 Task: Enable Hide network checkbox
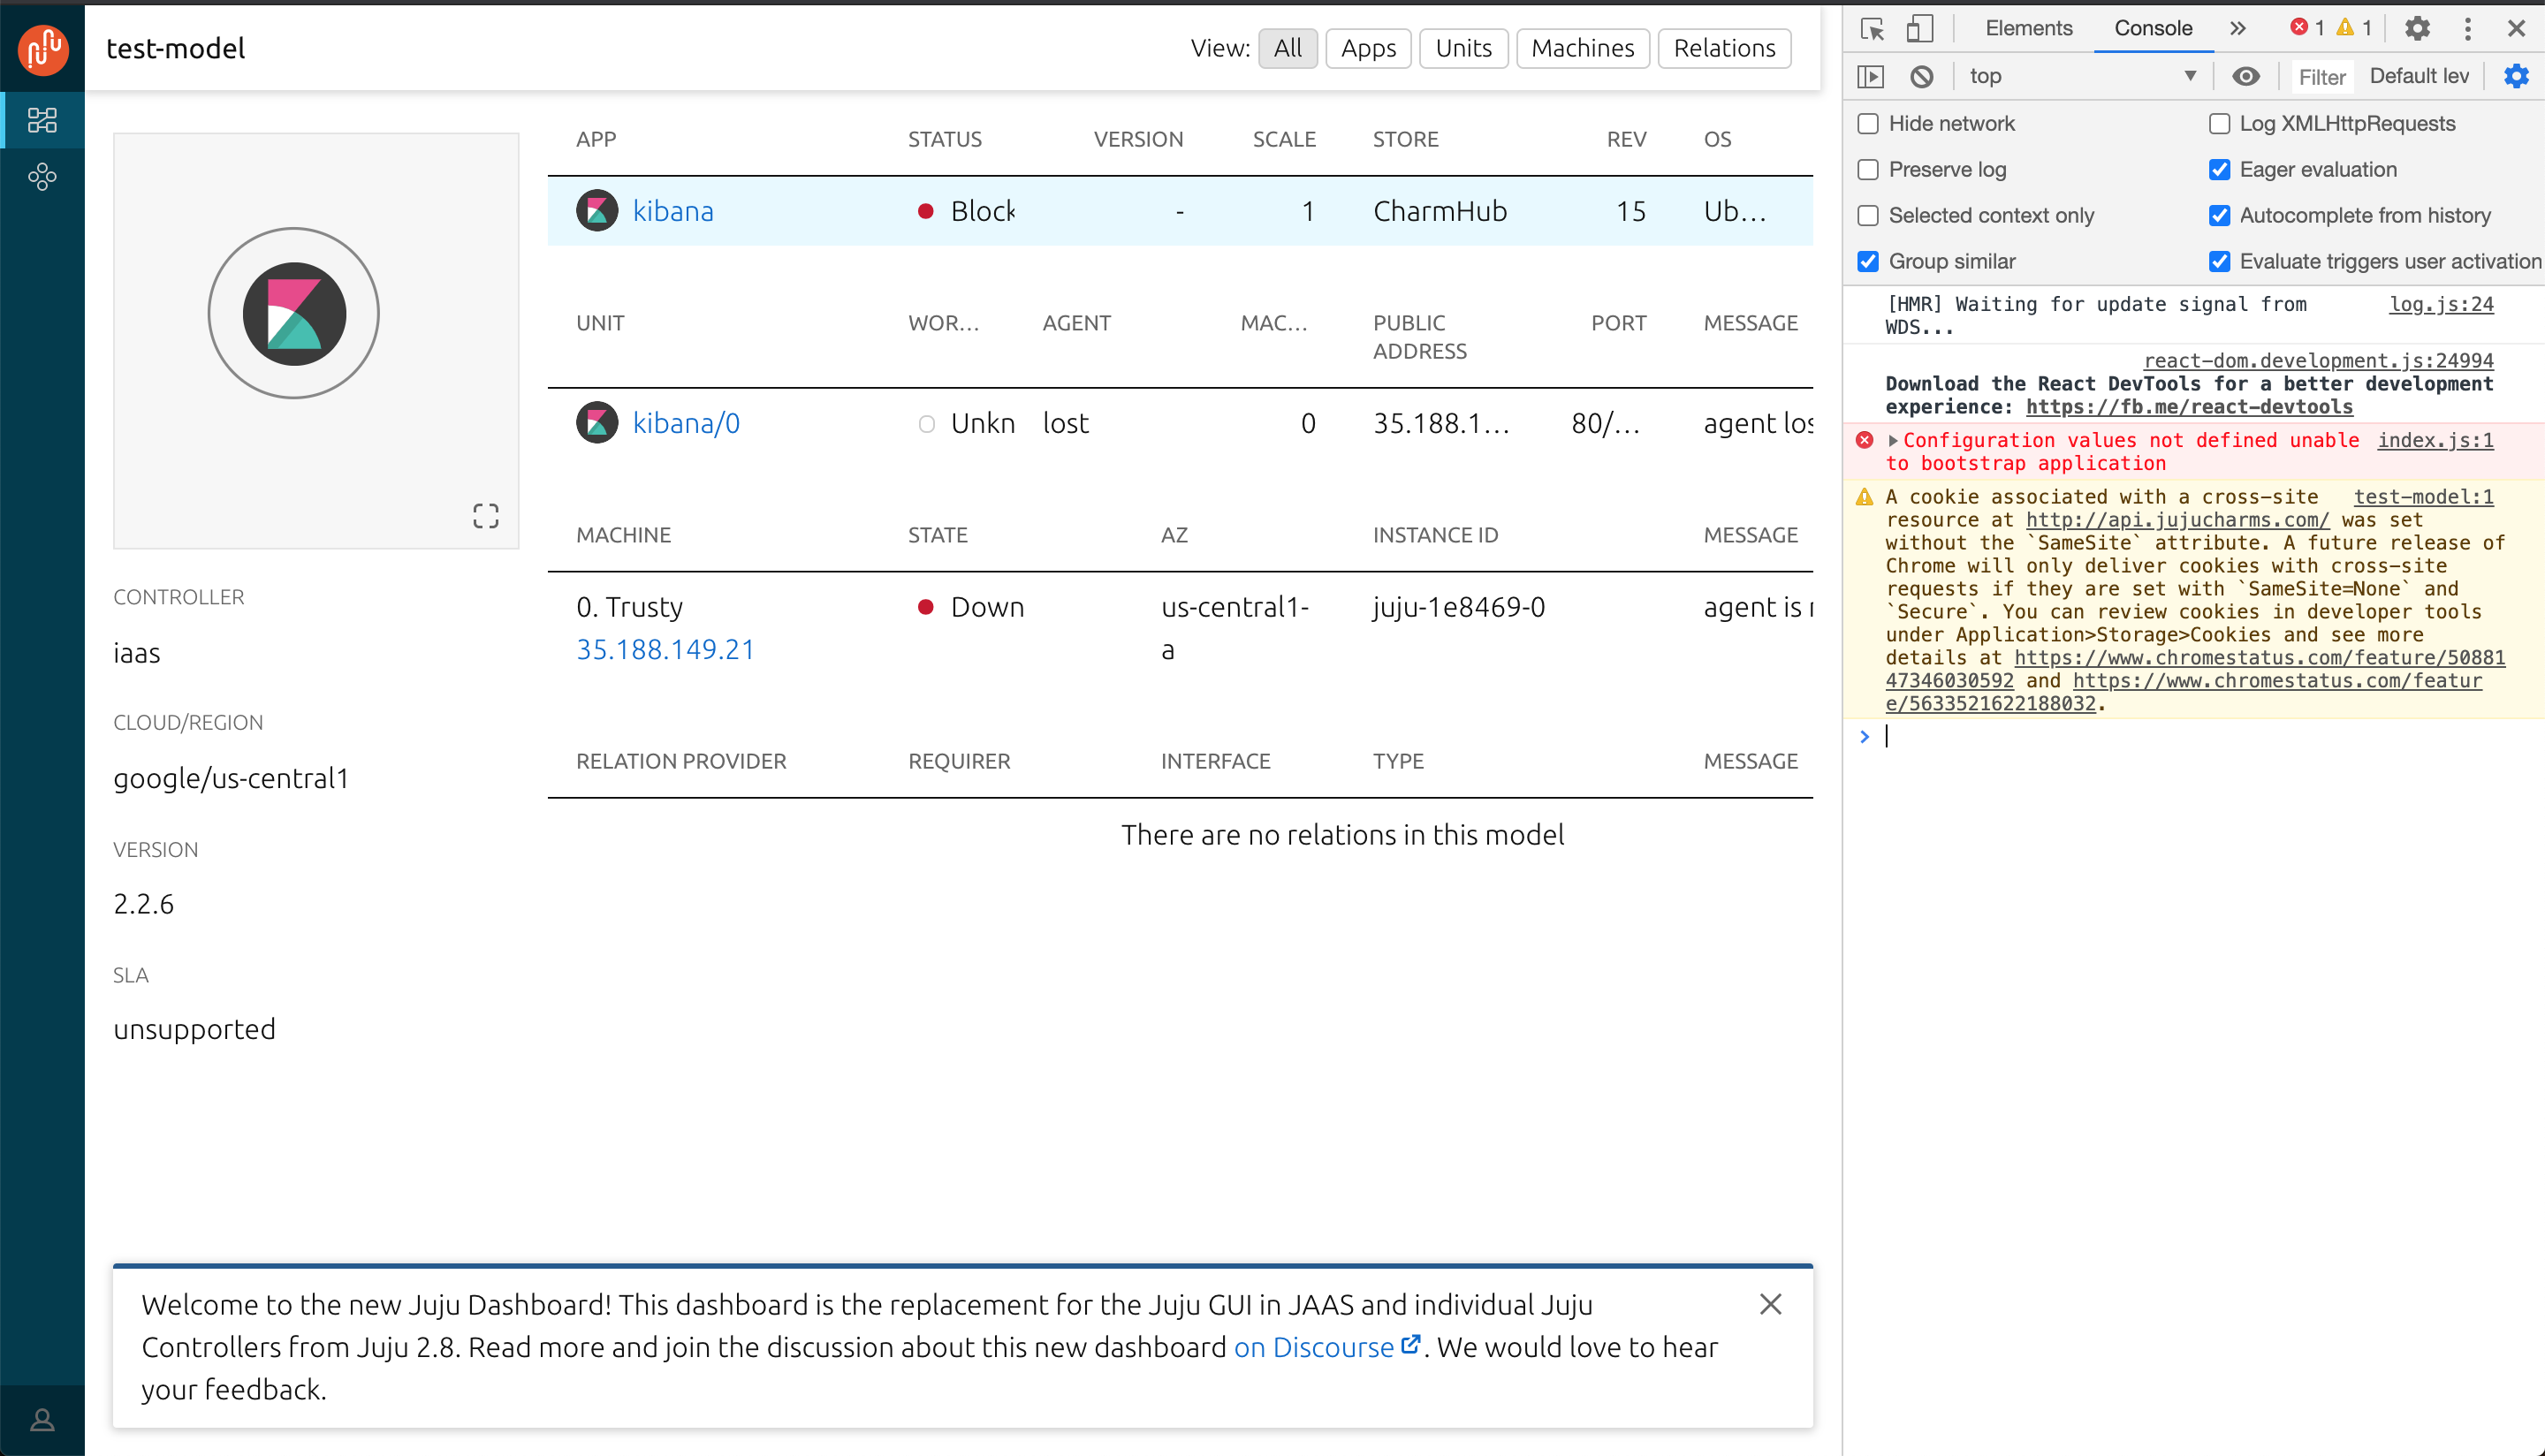pyautogui.click(x=1868, y=124)
